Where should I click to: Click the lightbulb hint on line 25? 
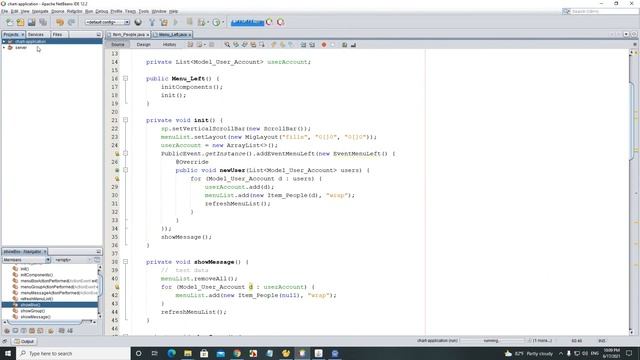pos(117,154)
